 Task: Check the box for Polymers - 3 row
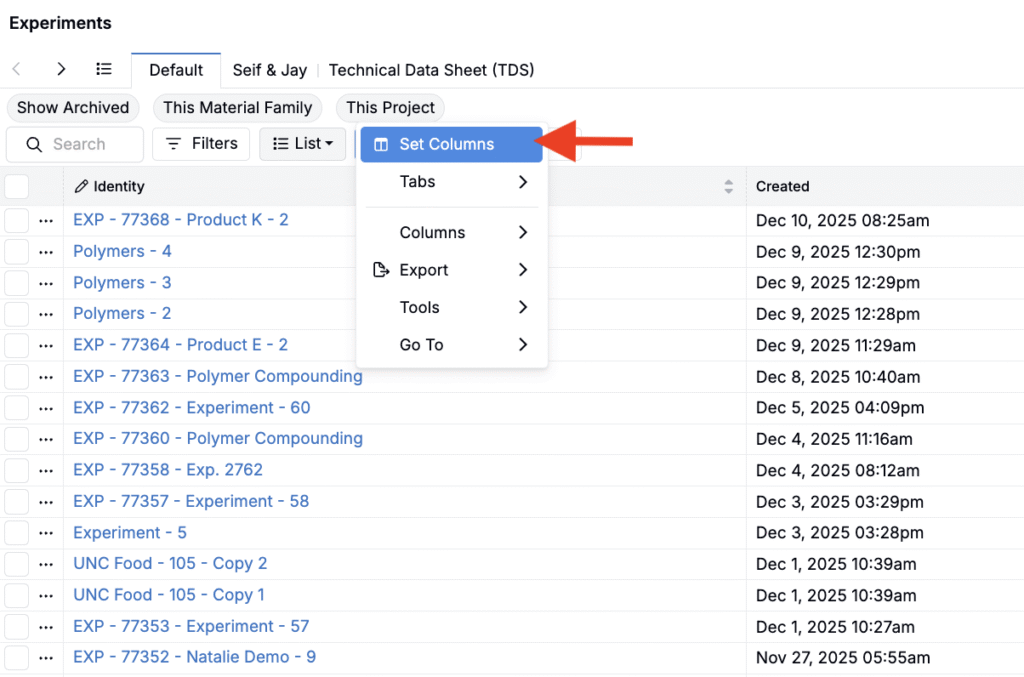[x=17, y=283]
